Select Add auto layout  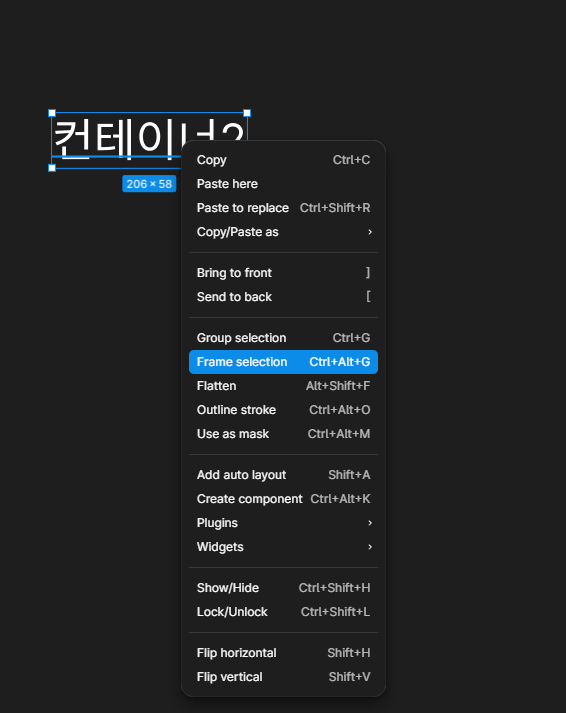click(x=283, y=475)
